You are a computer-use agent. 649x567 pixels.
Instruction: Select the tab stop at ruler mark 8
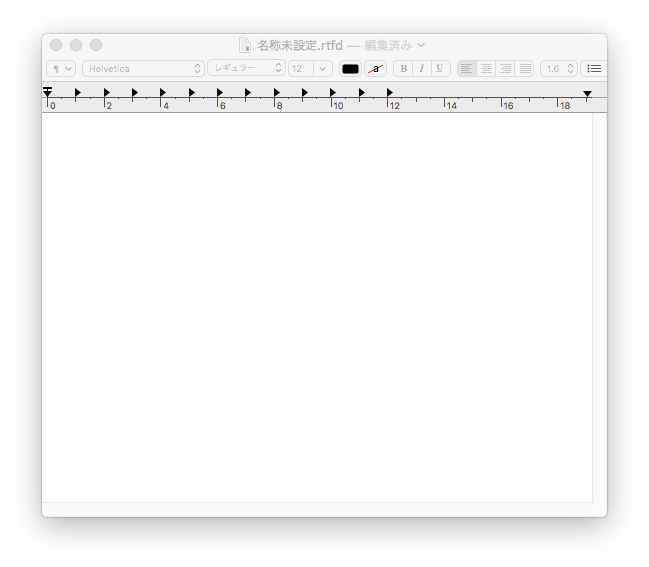tap(276, 92)
